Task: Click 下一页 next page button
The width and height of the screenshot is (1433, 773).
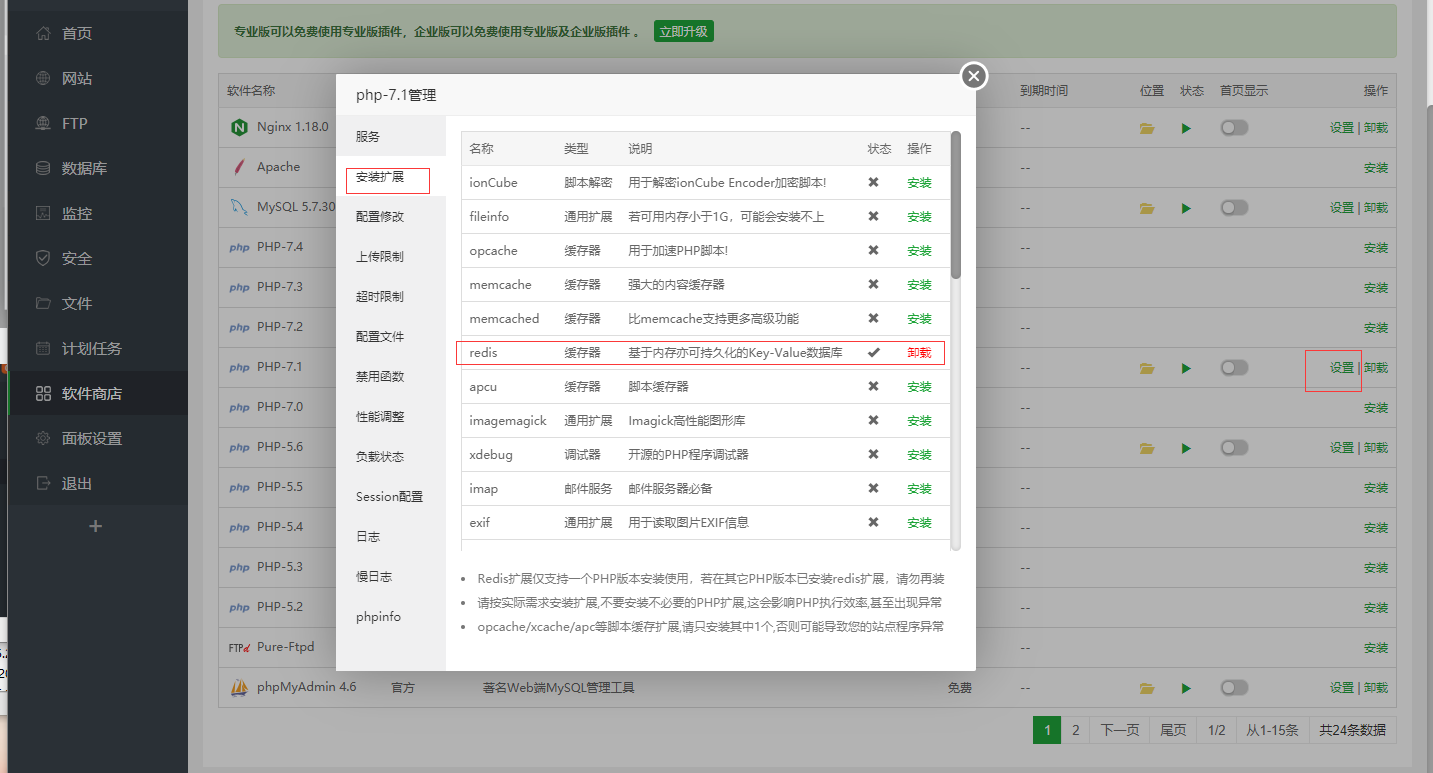Action: 1120,730
